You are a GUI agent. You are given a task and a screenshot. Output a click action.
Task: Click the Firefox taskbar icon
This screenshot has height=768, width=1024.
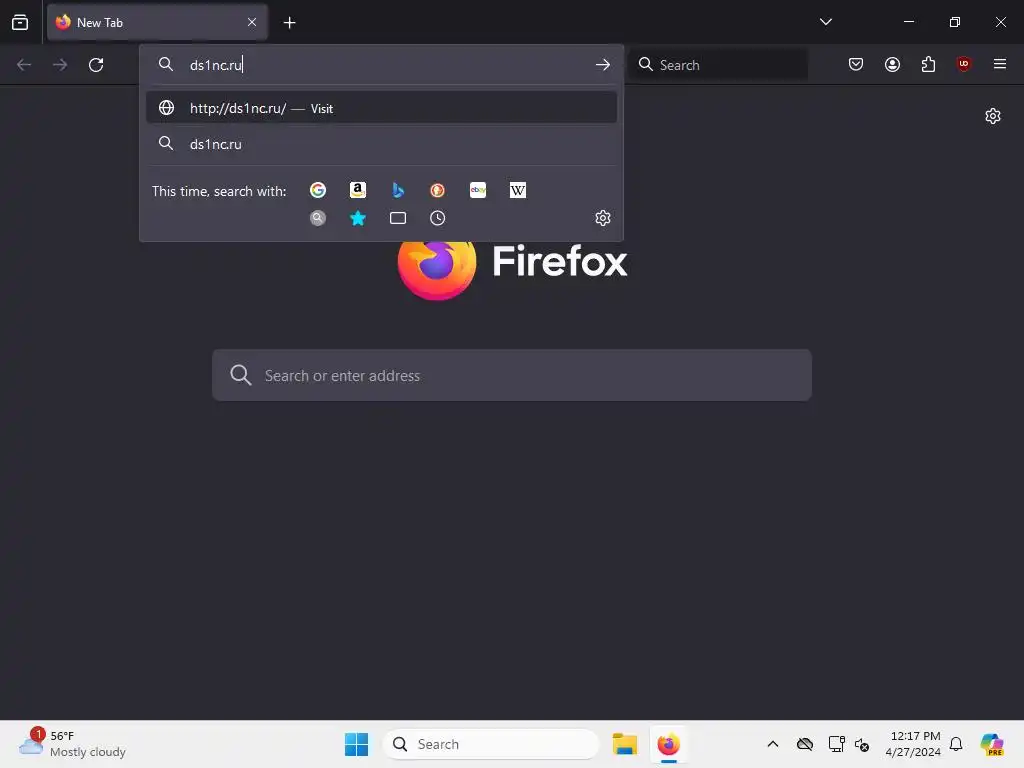669,744
